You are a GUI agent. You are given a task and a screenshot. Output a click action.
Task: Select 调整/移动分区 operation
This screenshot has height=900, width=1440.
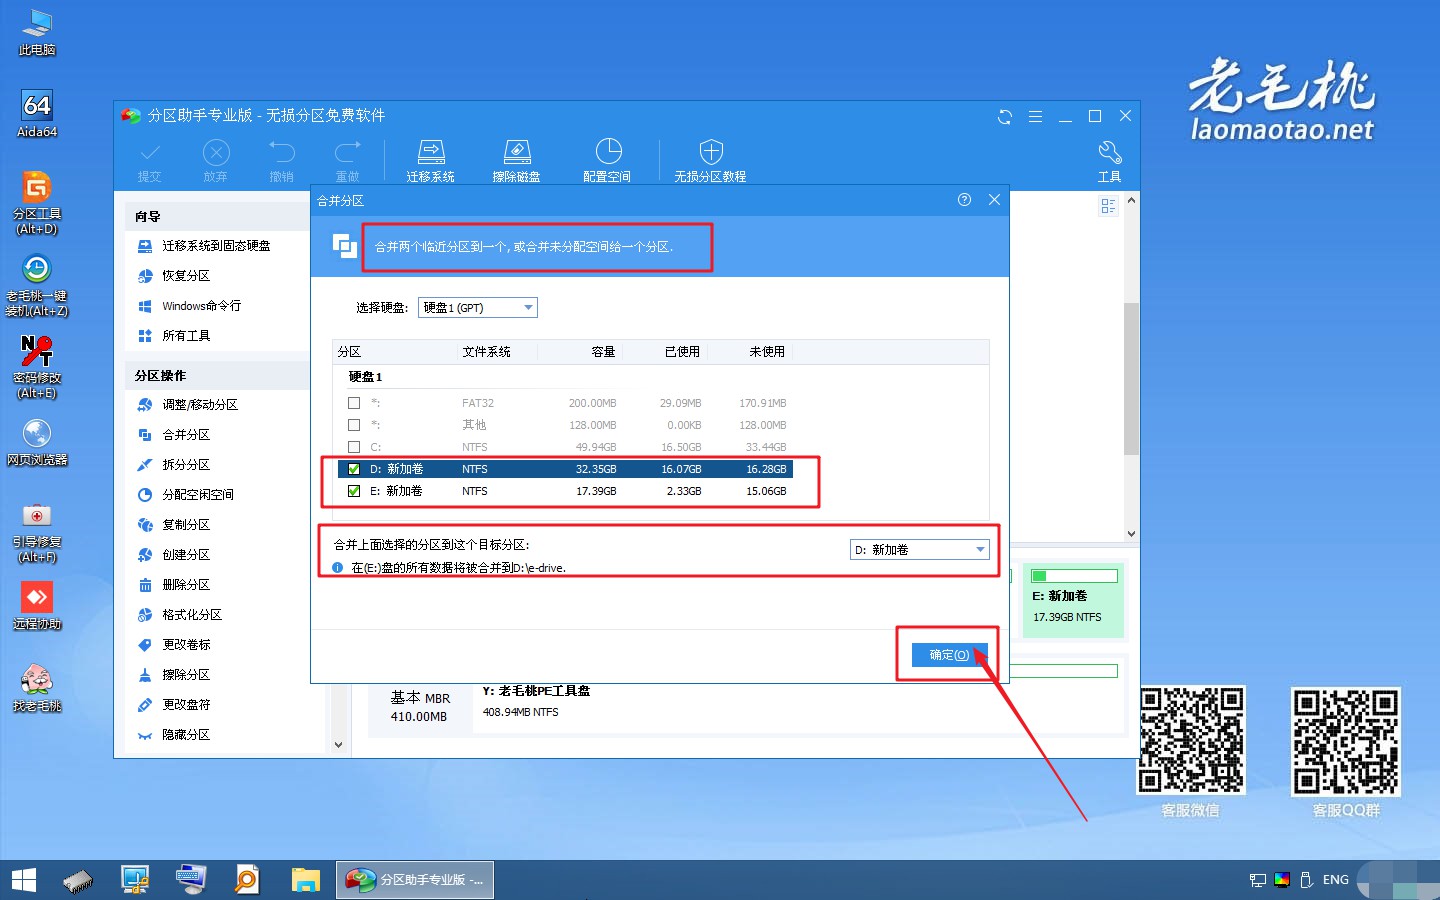click(x=200, y=405)
